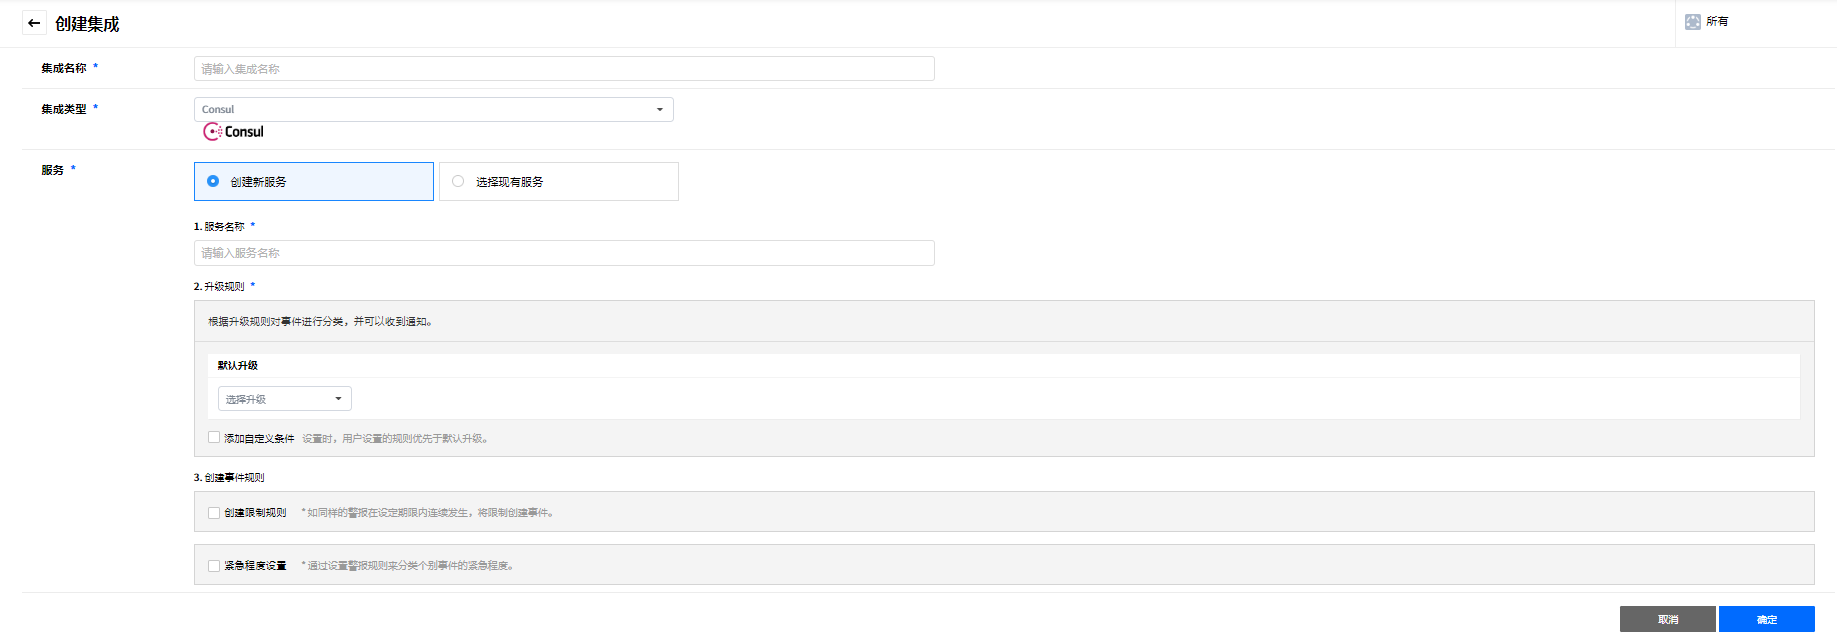Screen dimensions: 1837x643
Task: Tick the 创建限制规则 checkbox
Action: tap(214, 513)
